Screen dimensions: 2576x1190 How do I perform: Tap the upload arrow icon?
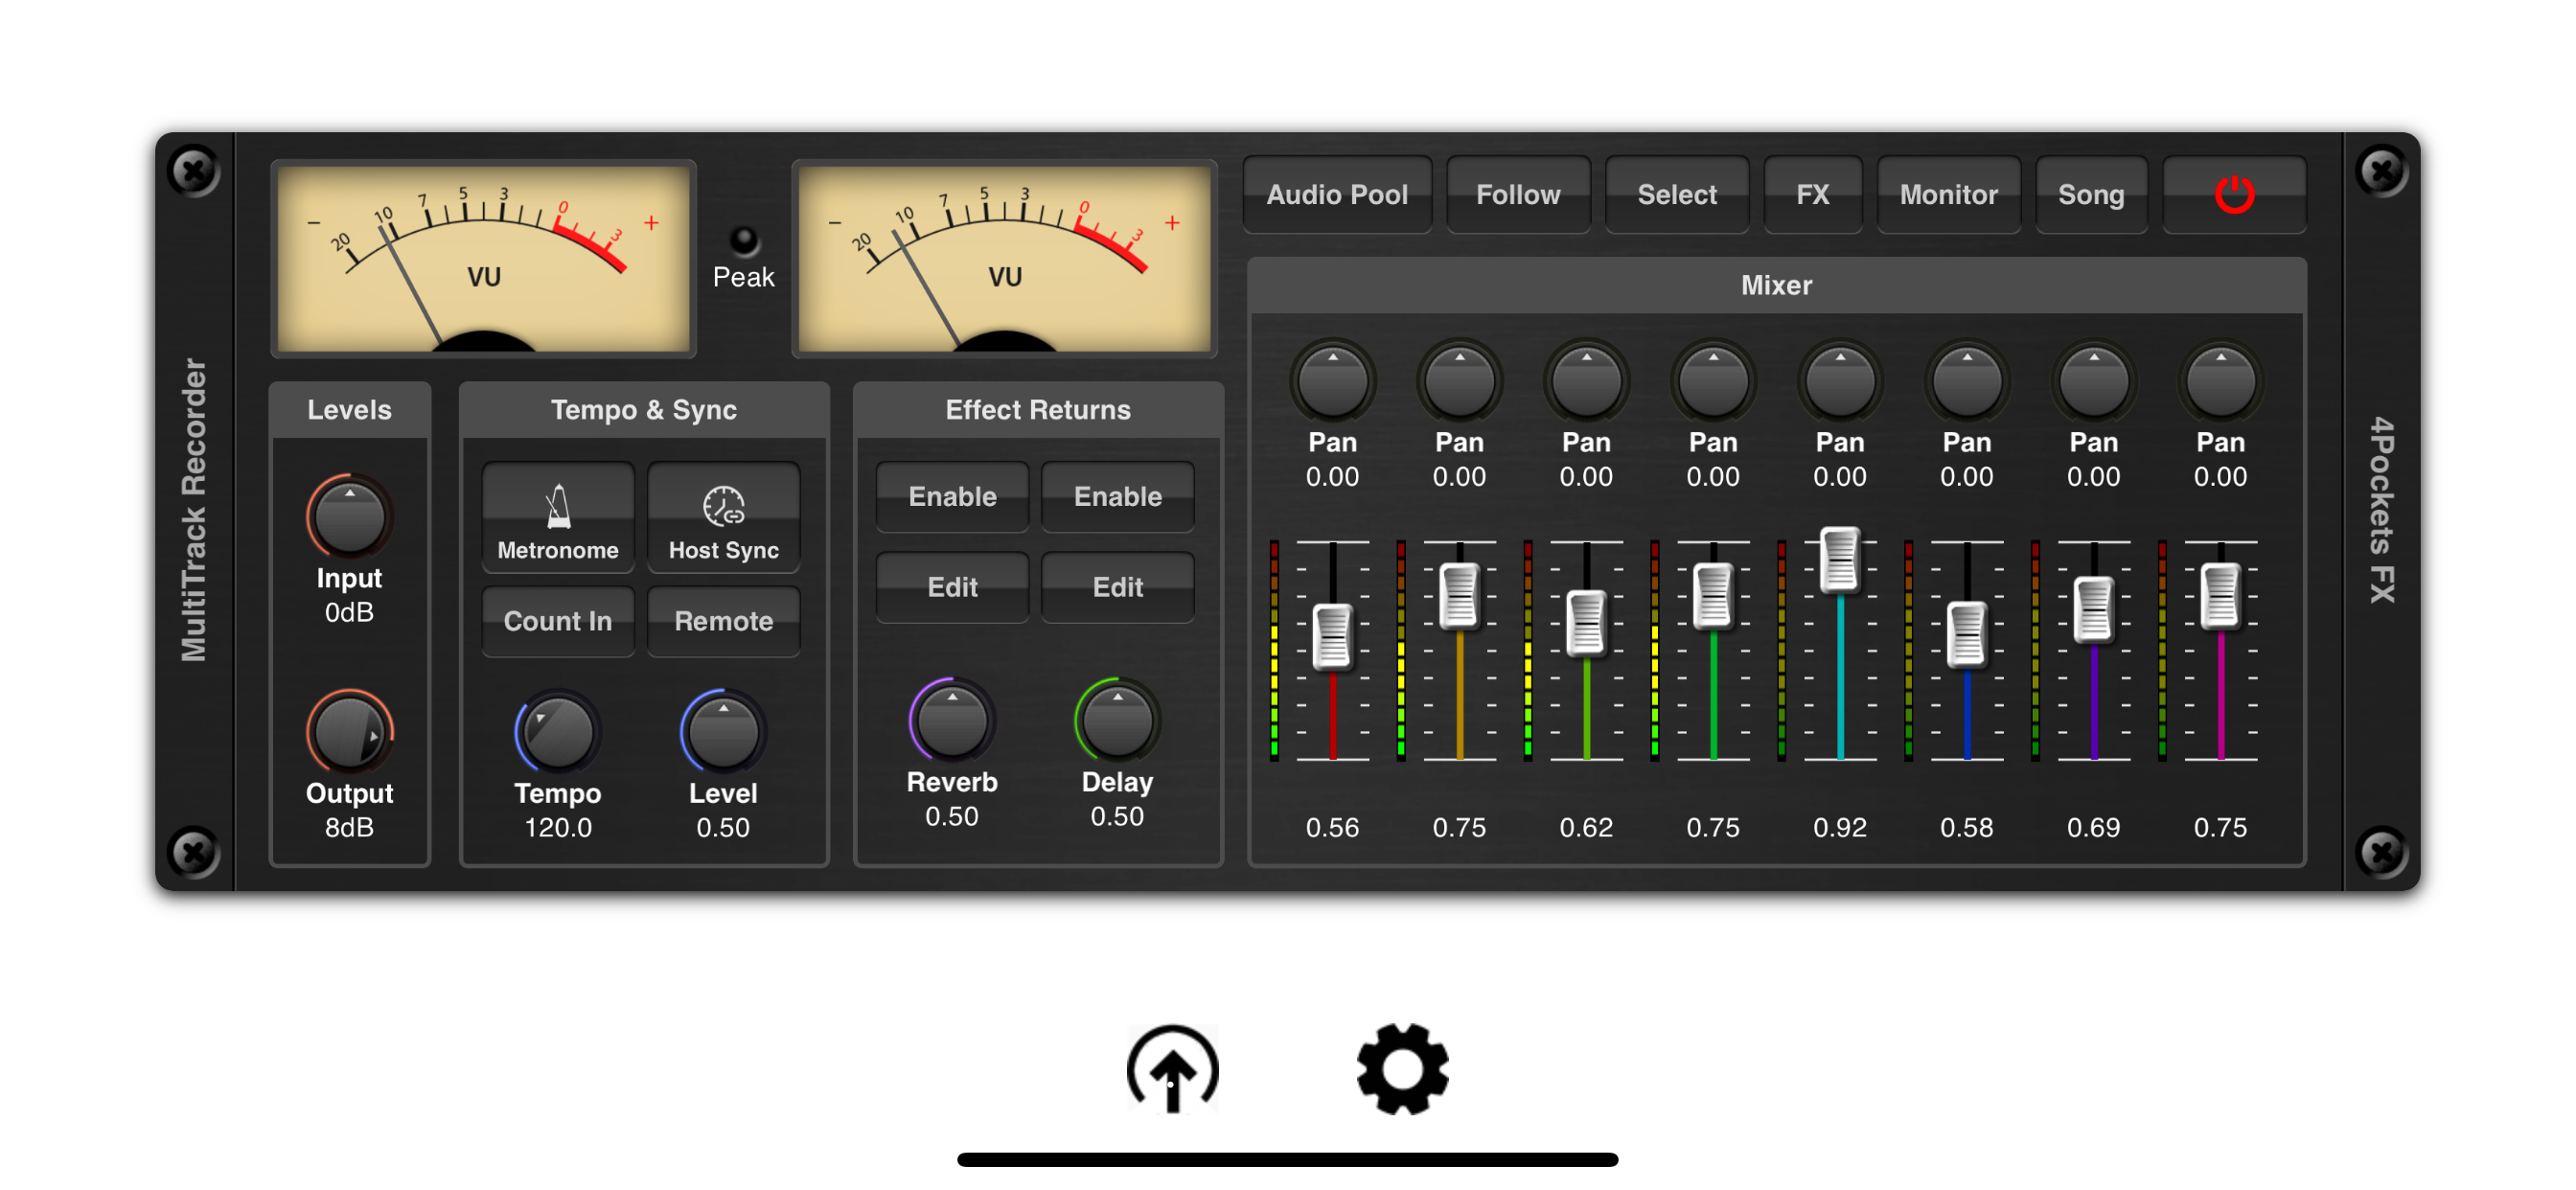tap(1172, 1069)
